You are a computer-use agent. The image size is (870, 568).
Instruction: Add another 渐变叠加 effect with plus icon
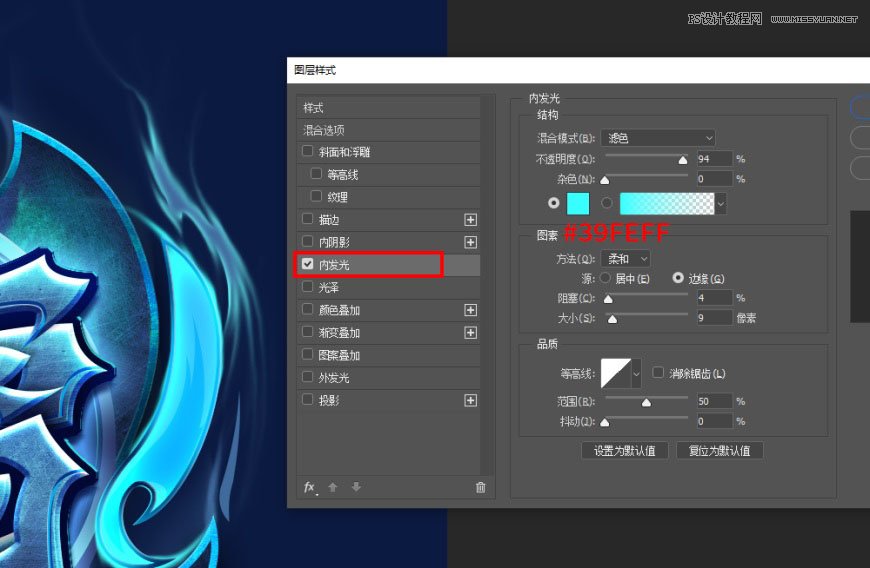click(471, 333)
